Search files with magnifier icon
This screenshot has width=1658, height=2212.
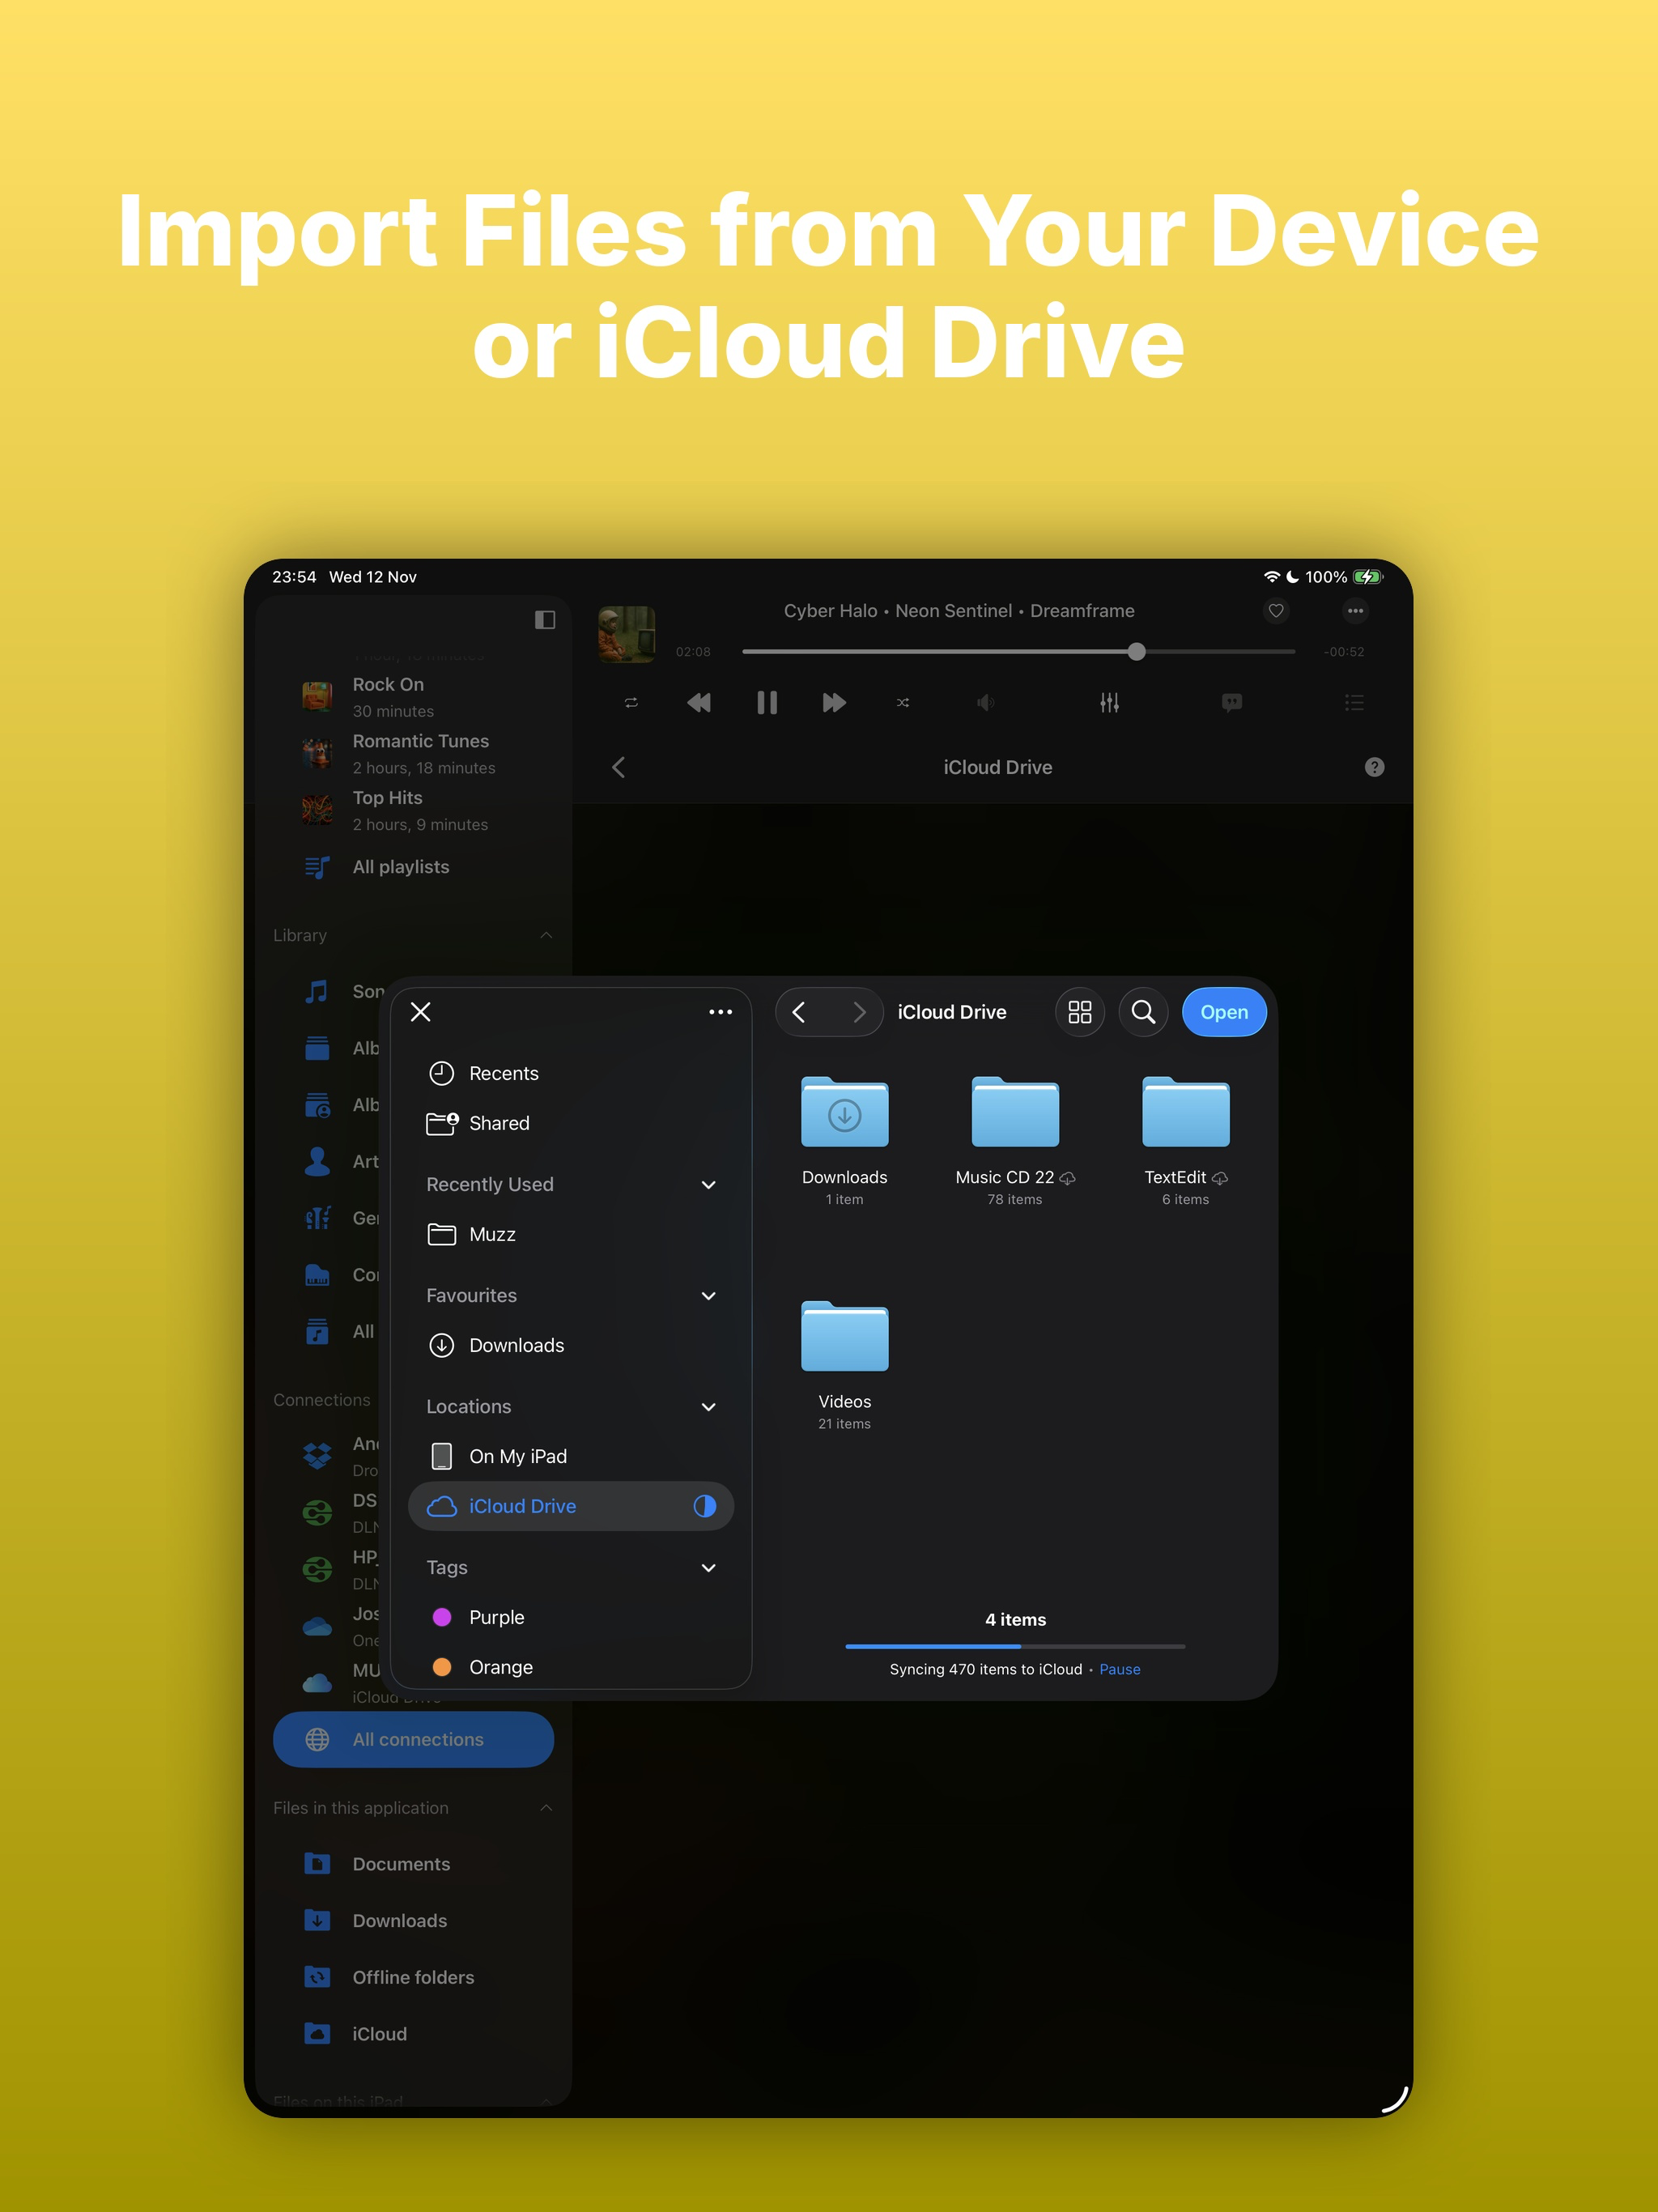pyautogui.click(x=1143, y=1012)
